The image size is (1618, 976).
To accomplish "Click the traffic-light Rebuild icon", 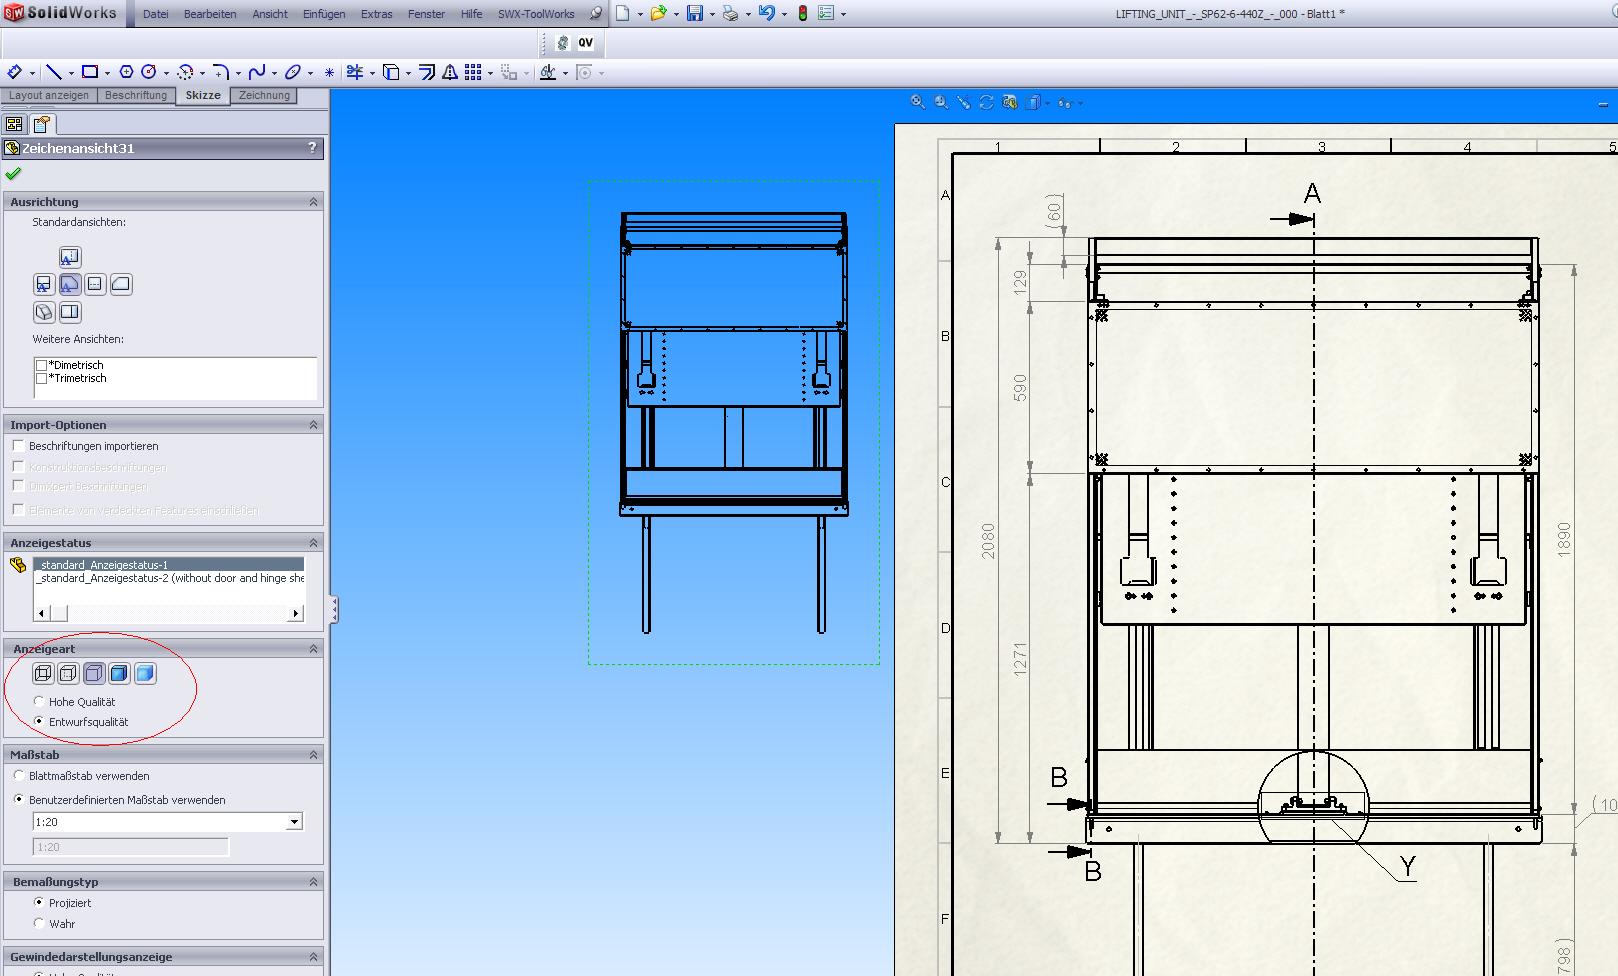I will (x=802, y=13).
